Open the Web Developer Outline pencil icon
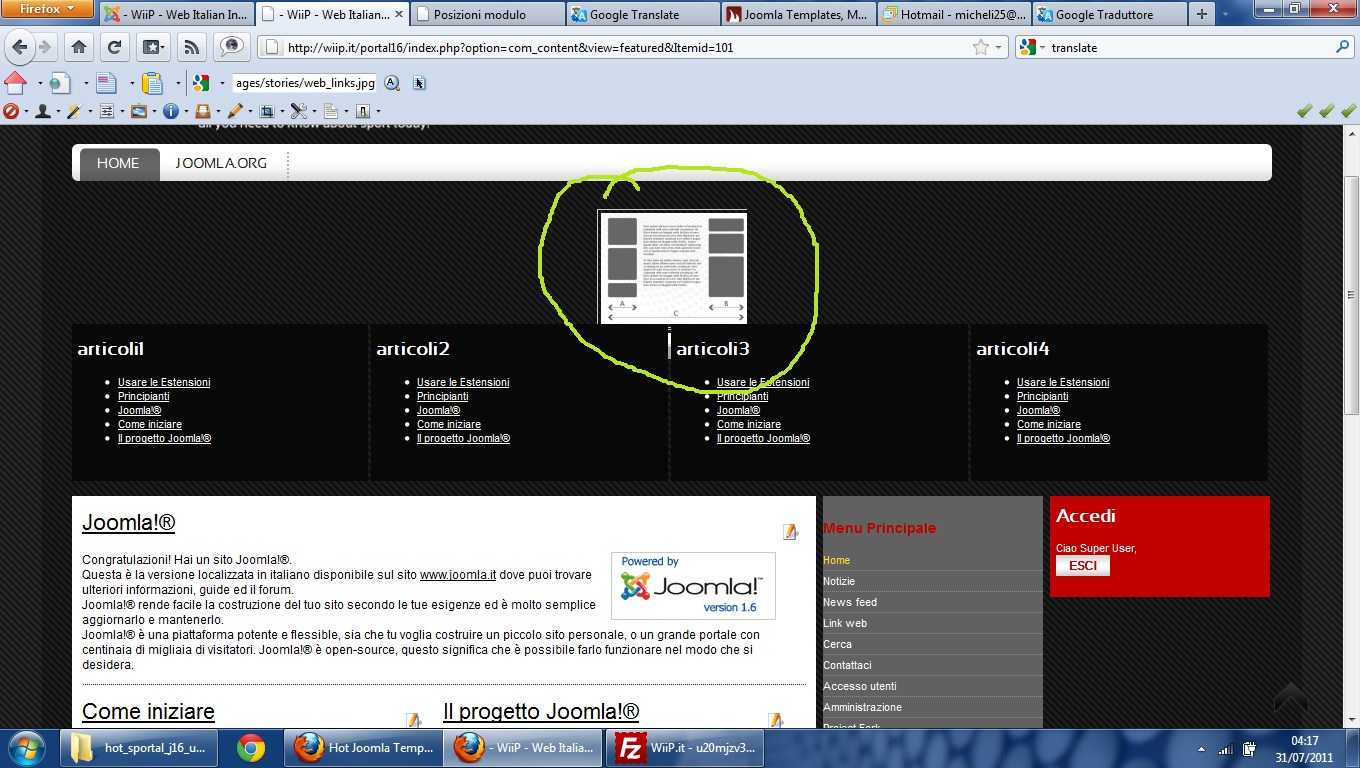 coord(234,111)
